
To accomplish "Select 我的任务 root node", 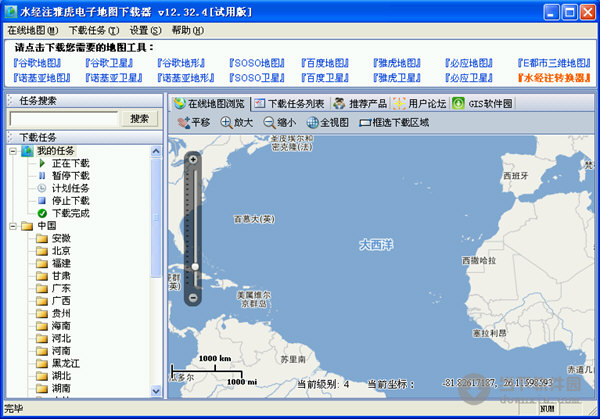I will (x=49, y=151).
